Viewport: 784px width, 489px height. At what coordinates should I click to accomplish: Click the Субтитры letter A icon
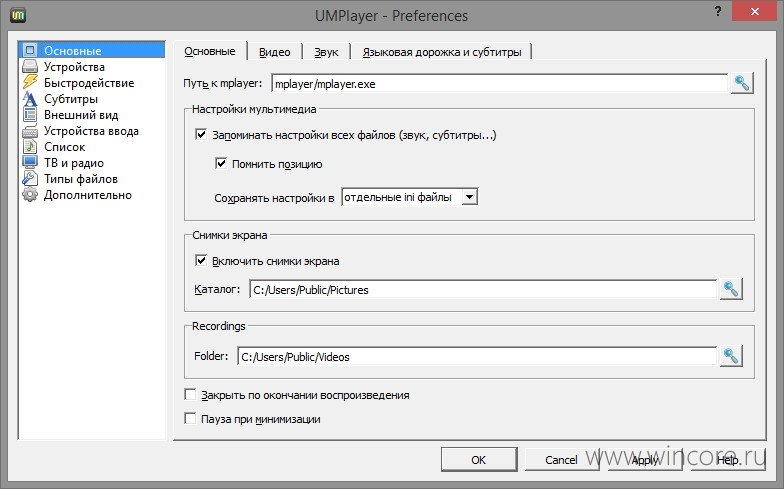tap(30, 98)
